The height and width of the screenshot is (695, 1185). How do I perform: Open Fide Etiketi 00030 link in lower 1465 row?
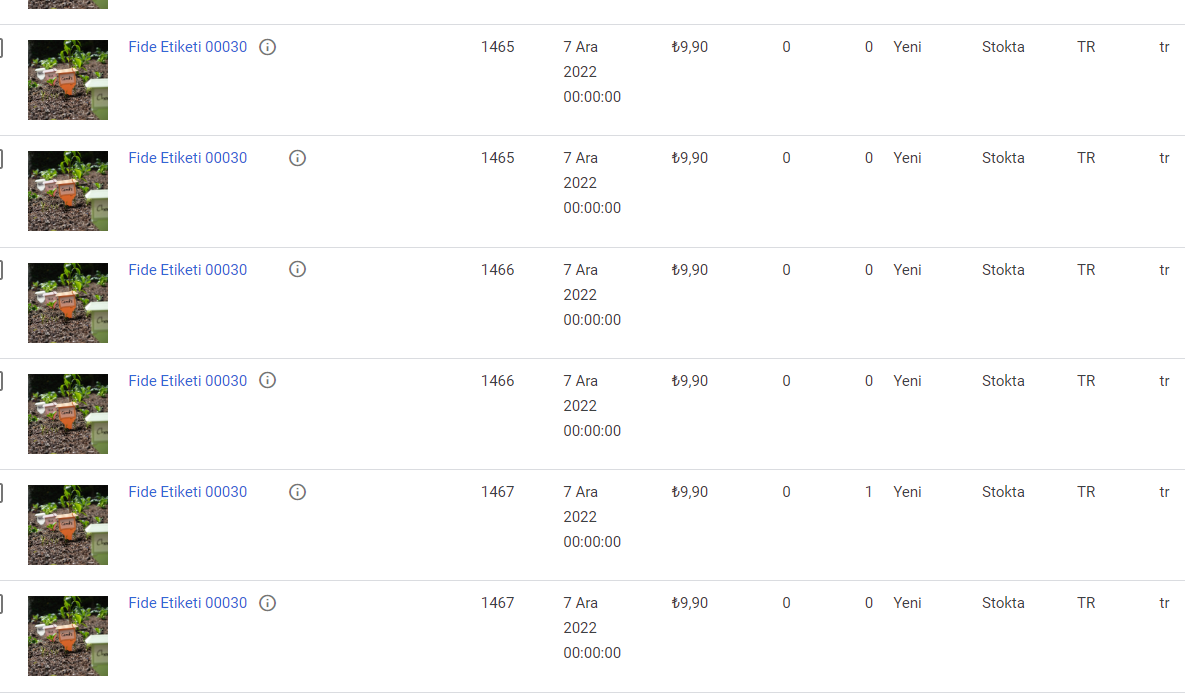click(x=187, y=158)
